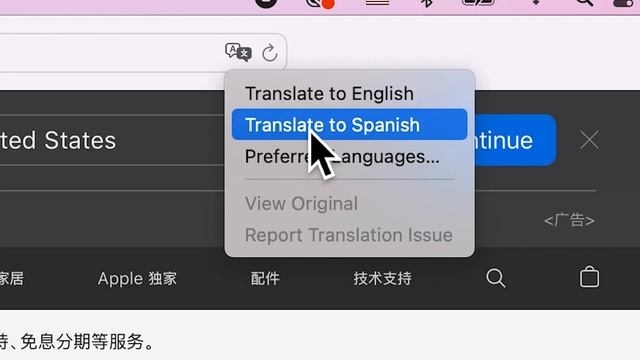This screenshot has height=360, width=640.
Task: Reload the page with the refresh icon
Action: tap(270, 53)
